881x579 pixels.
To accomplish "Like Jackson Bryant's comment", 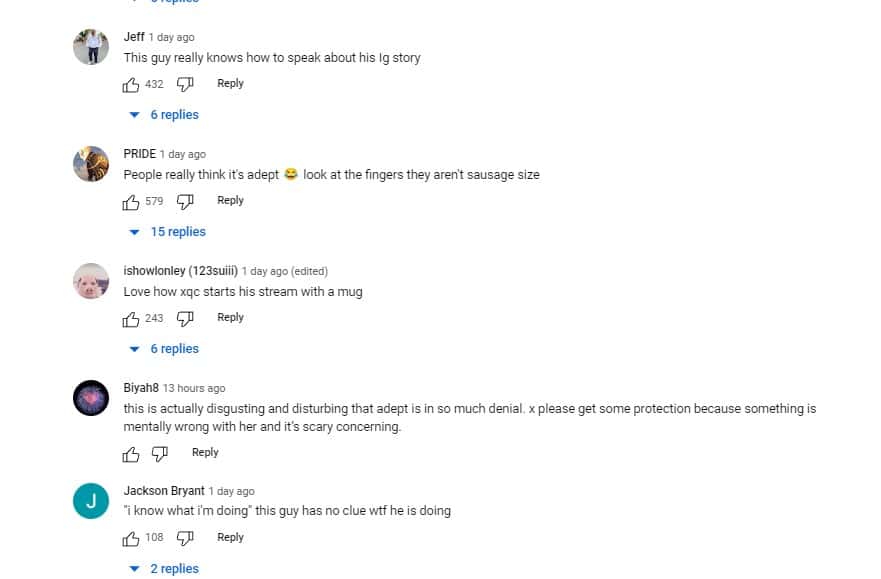I will tap(131, 539).
